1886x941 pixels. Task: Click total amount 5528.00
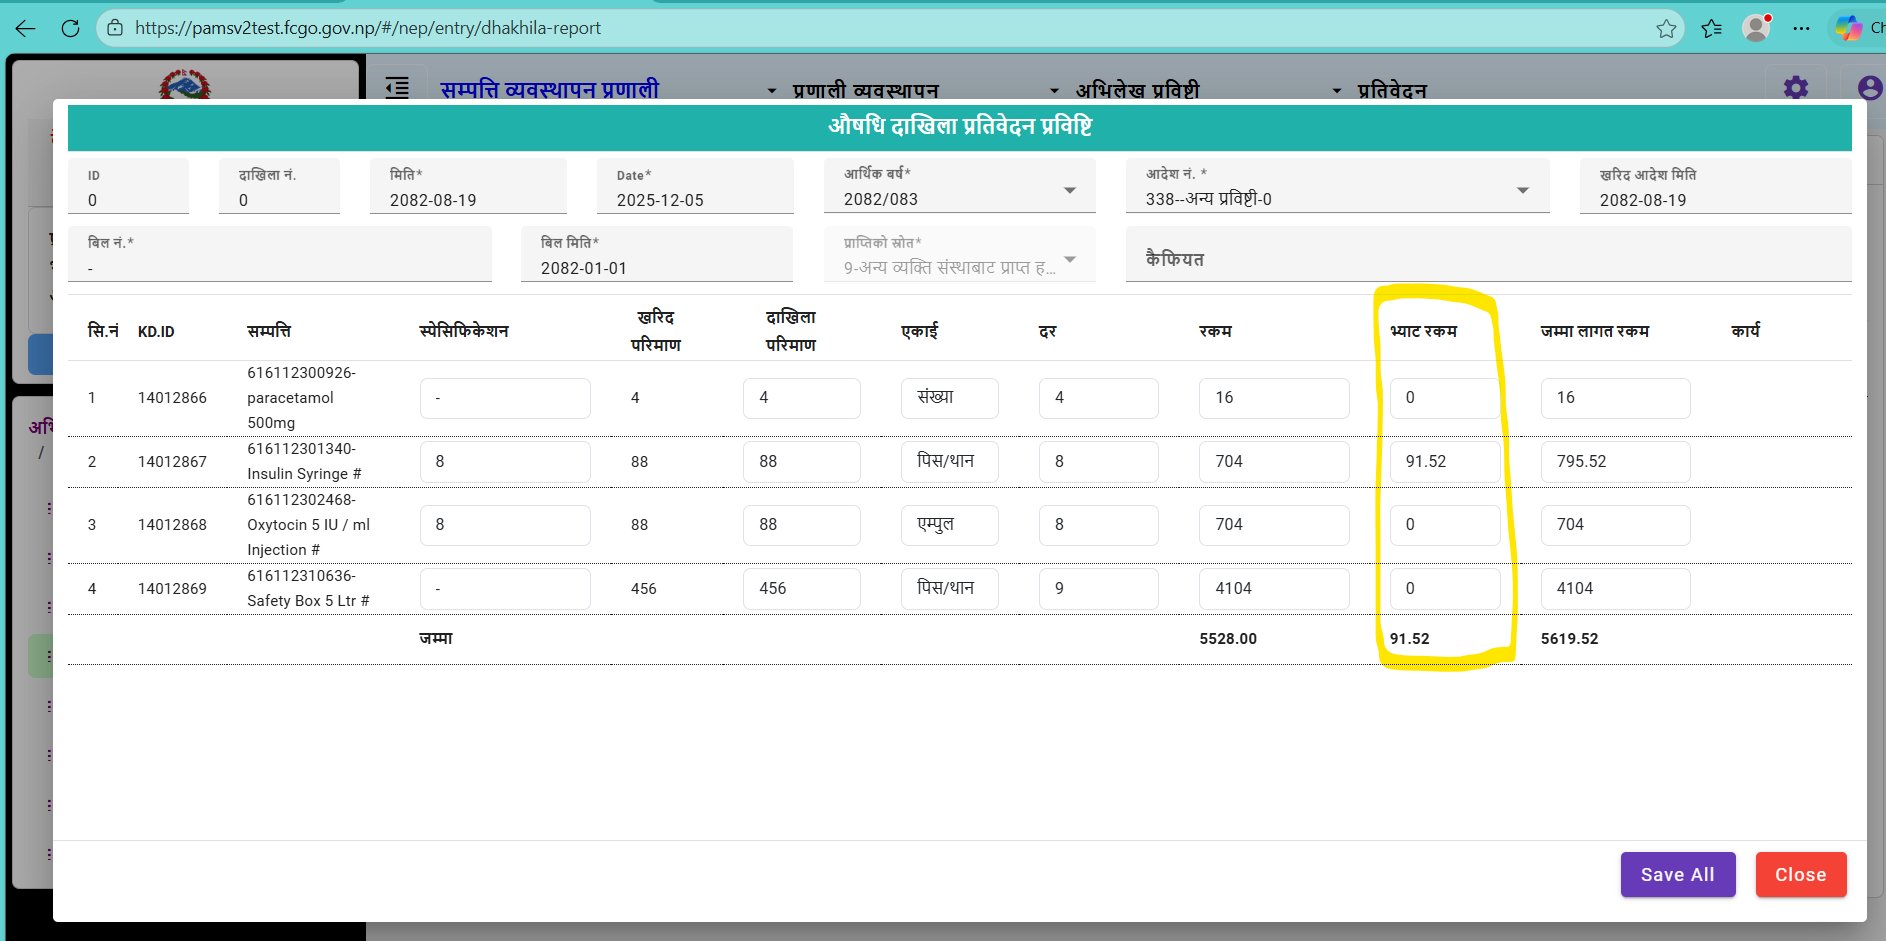(1228, 639)
